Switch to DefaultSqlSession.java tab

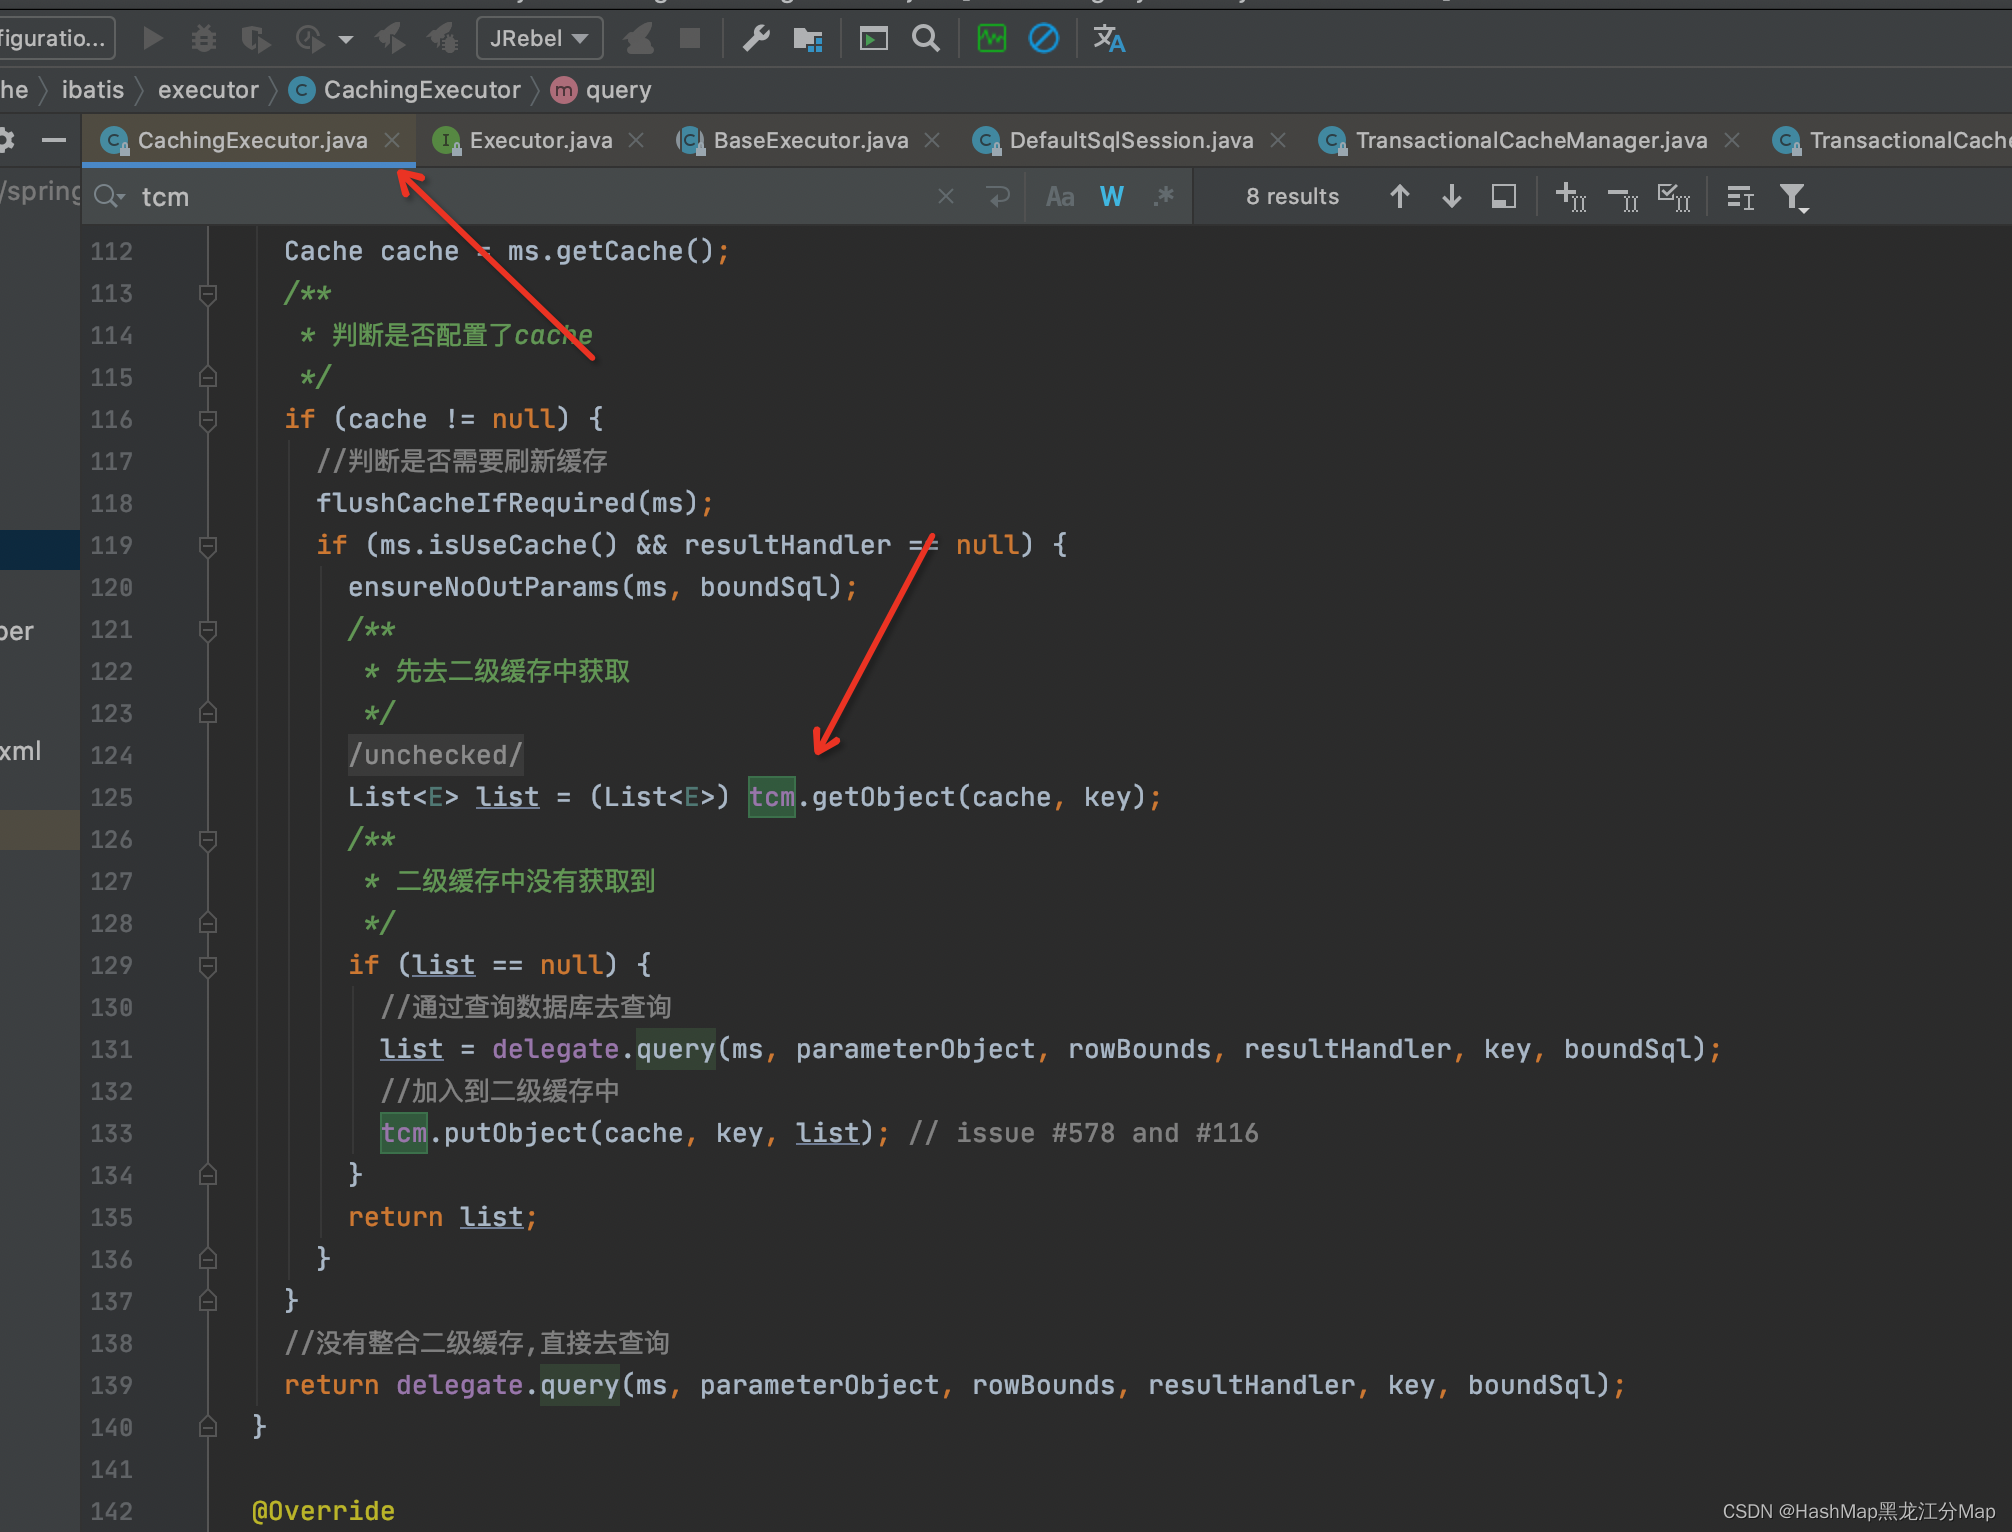pos(1131,141)
